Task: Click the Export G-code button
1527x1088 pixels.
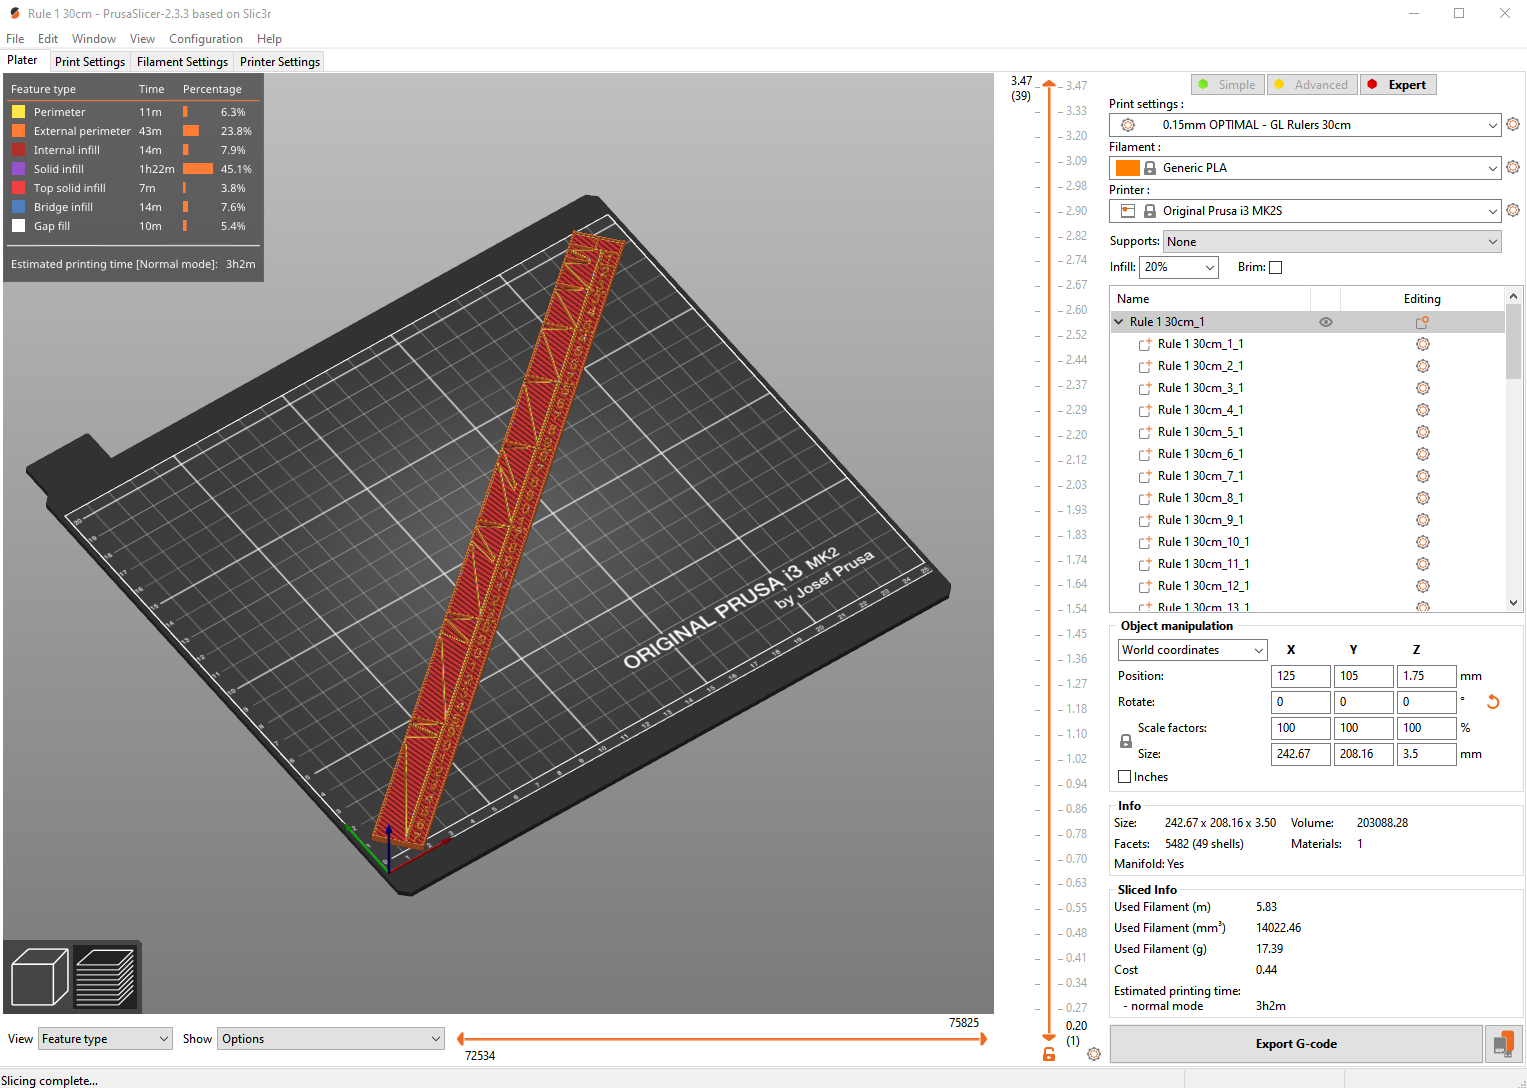Action: [1296, 1044]
